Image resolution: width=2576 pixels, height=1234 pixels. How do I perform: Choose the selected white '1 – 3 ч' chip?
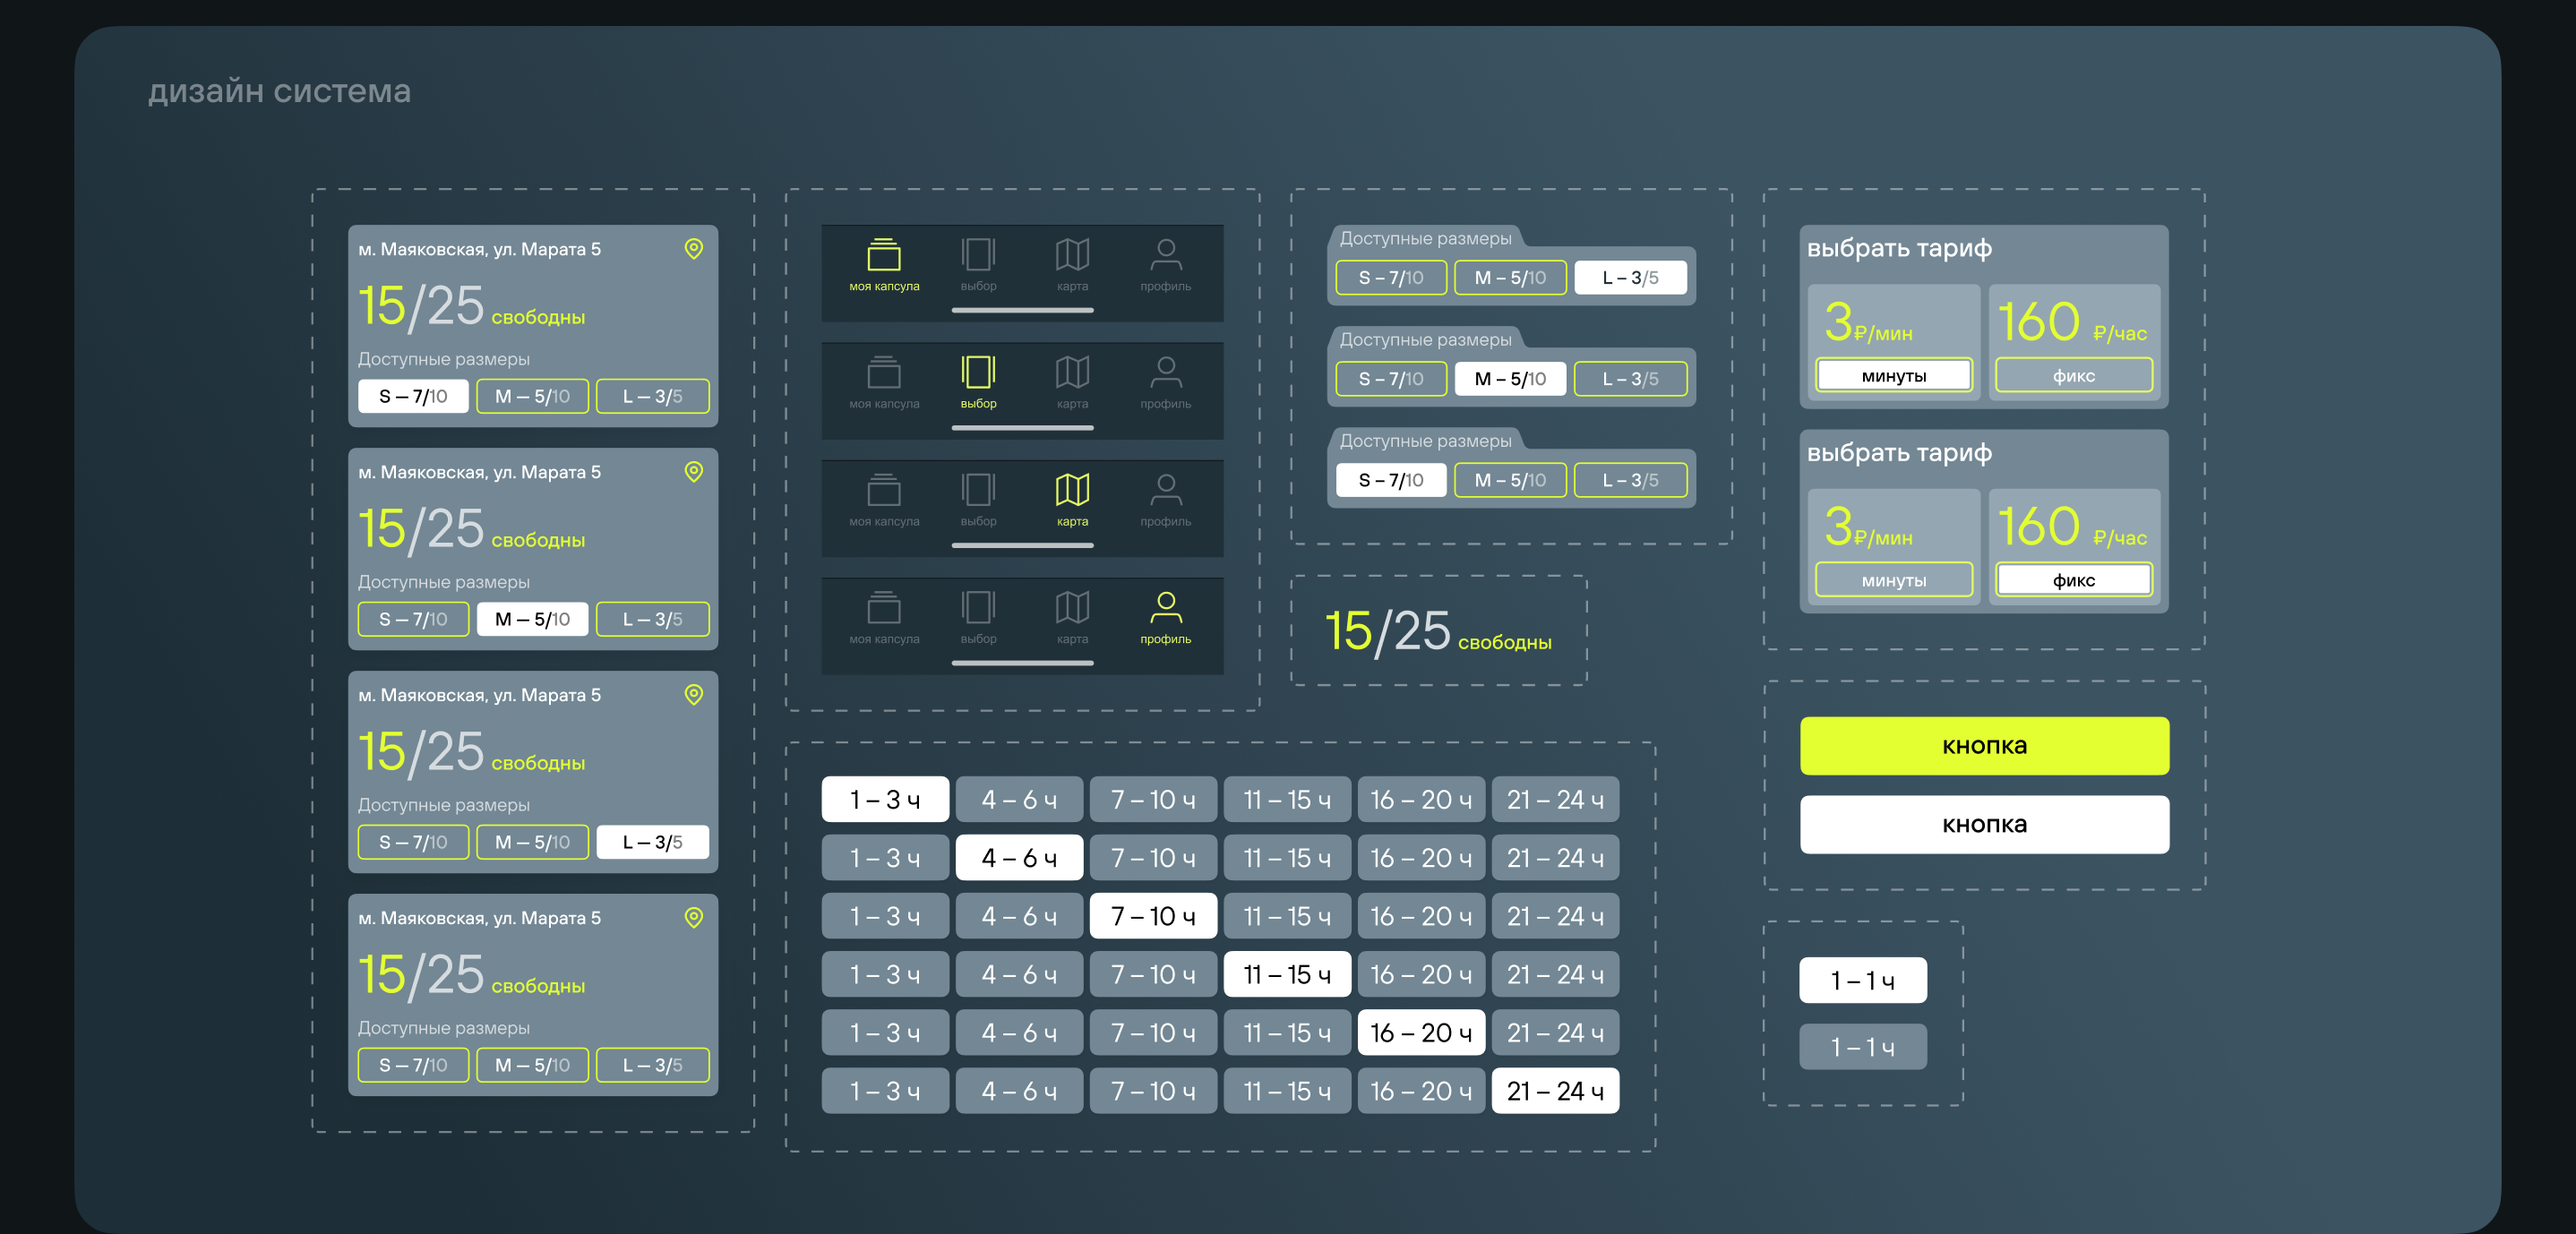pos(885,800)
